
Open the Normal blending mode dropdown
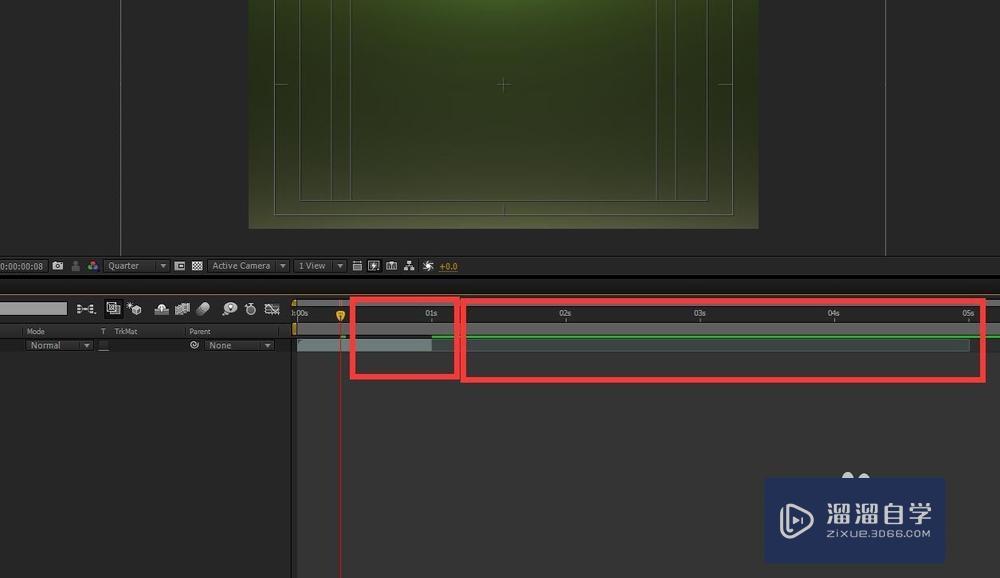[x=59, y=345]
